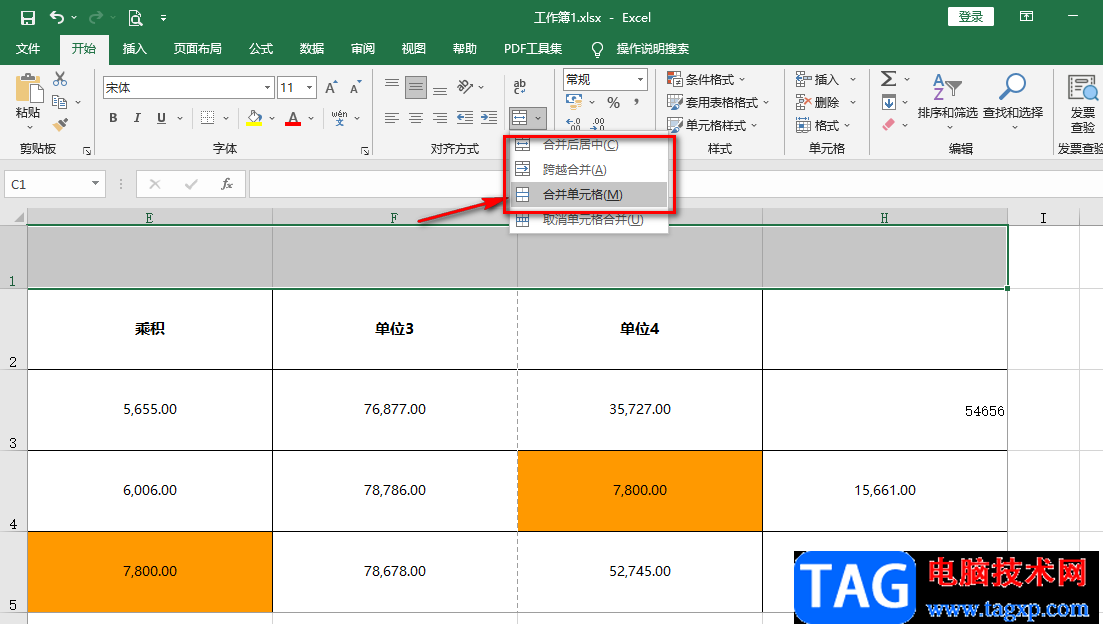Expand fill color dropdown arrow

[272, 118]
